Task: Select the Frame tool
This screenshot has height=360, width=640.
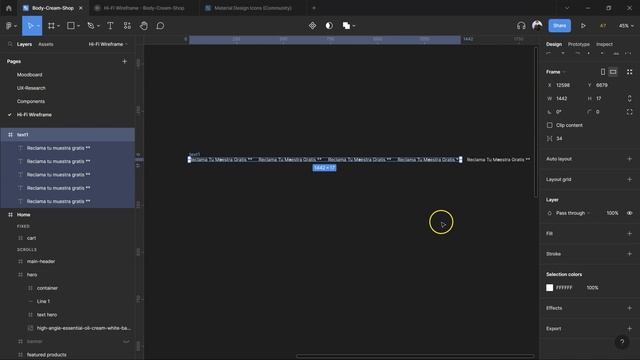Action: point(51,26)
